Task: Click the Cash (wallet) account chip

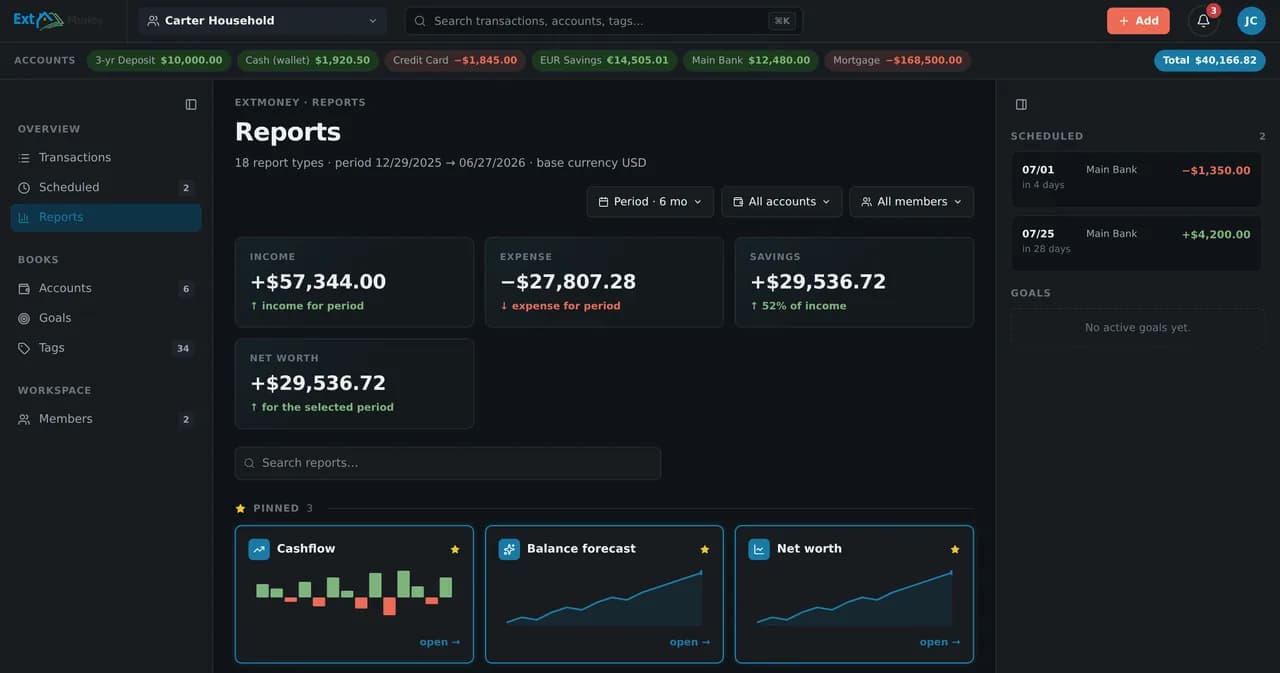Action: point(308,61)
